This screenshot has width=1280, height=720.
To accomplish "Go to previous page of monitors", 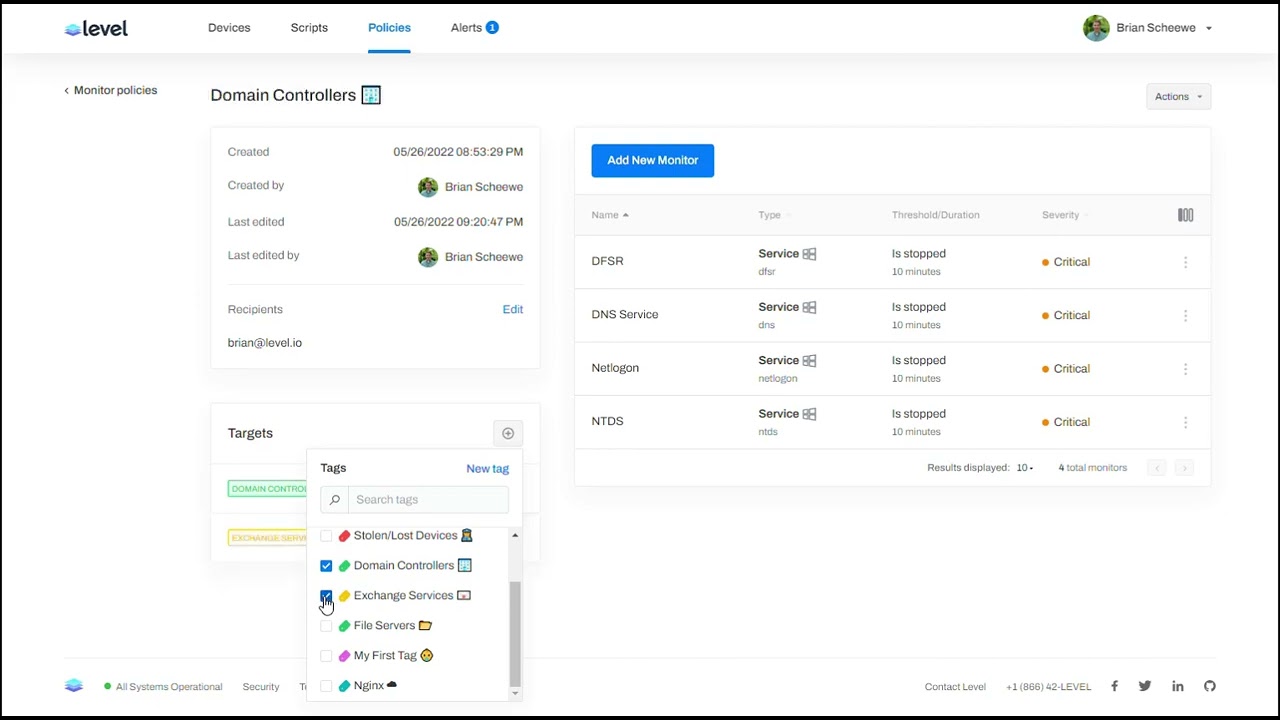I will 1157,468.
